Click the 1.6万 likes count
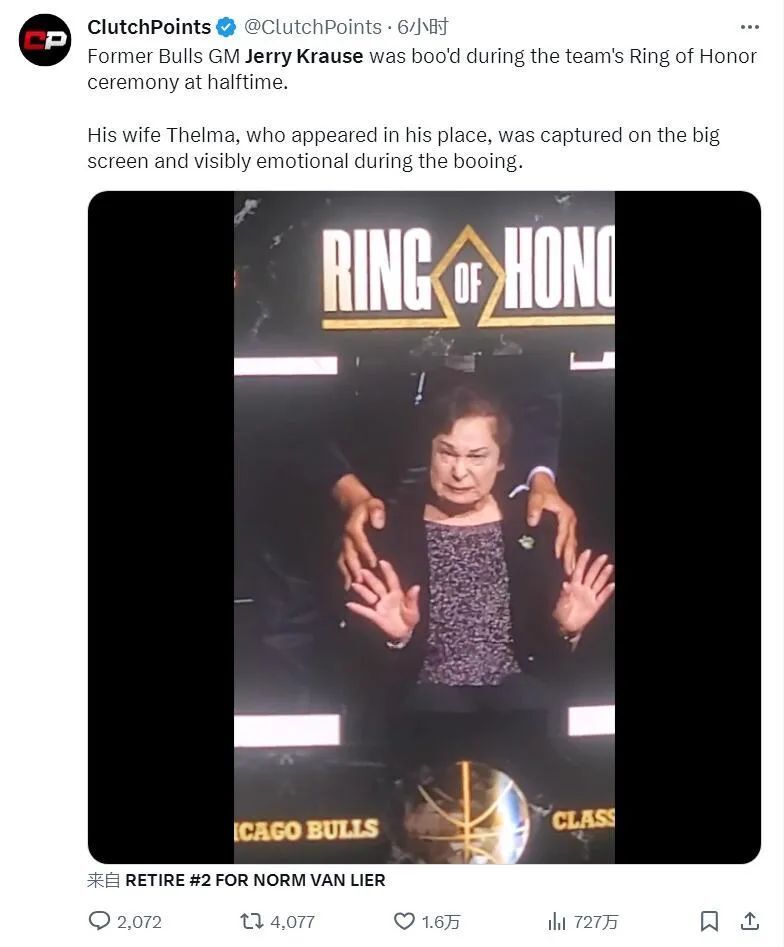The width and height of the screenshot is (784, 947). pos(441,922)
